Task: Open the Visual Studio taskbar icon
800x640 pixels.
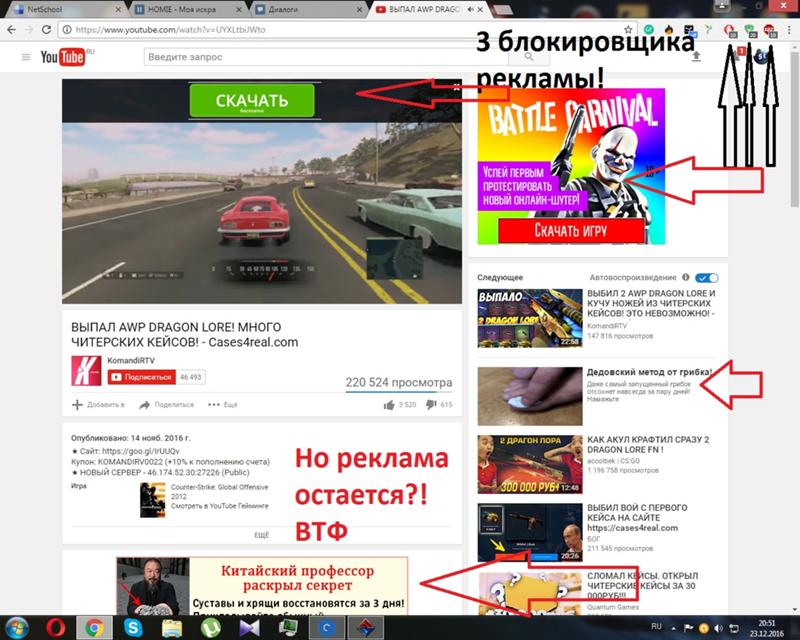Action: click(249, 627)
